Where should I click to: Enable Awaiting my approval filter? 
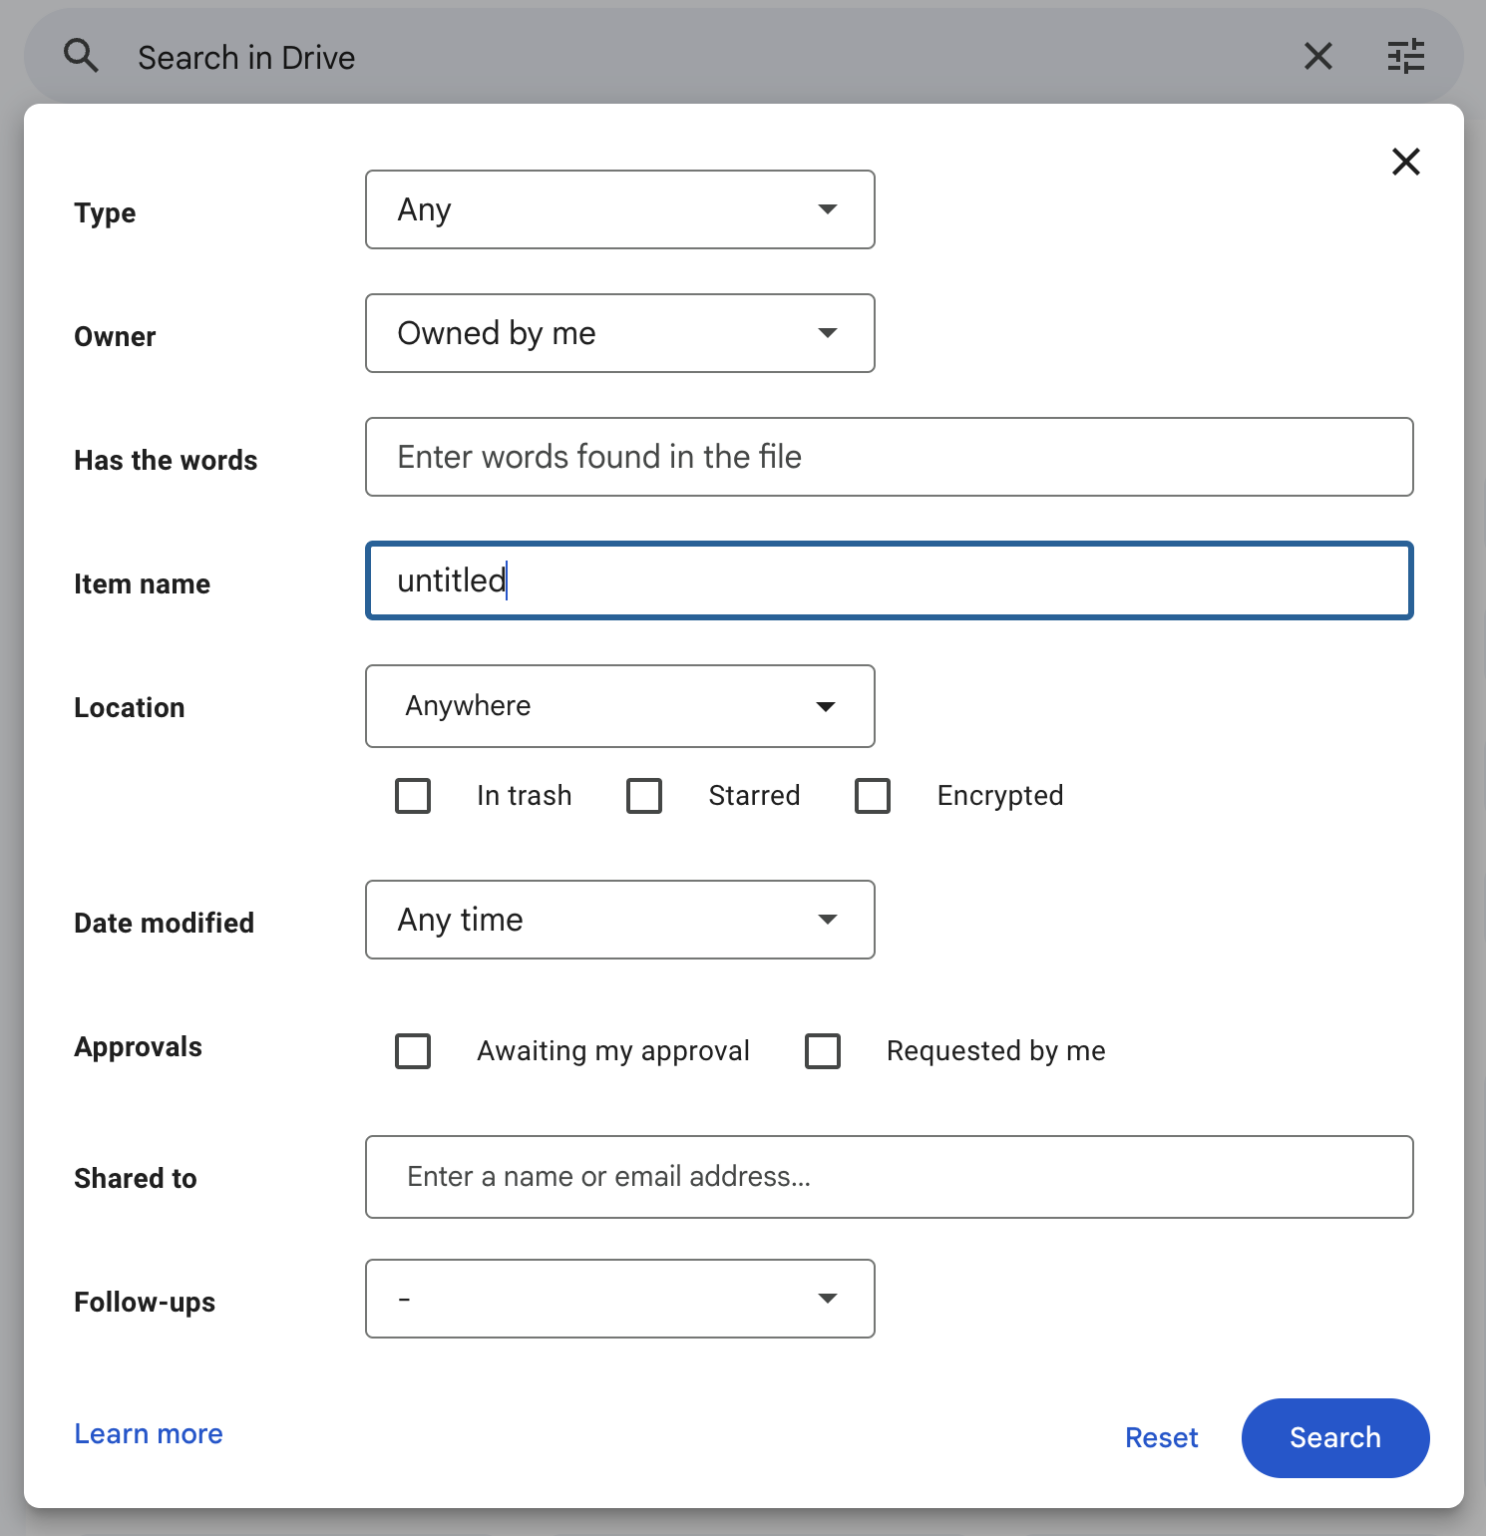pos(412,1051)
